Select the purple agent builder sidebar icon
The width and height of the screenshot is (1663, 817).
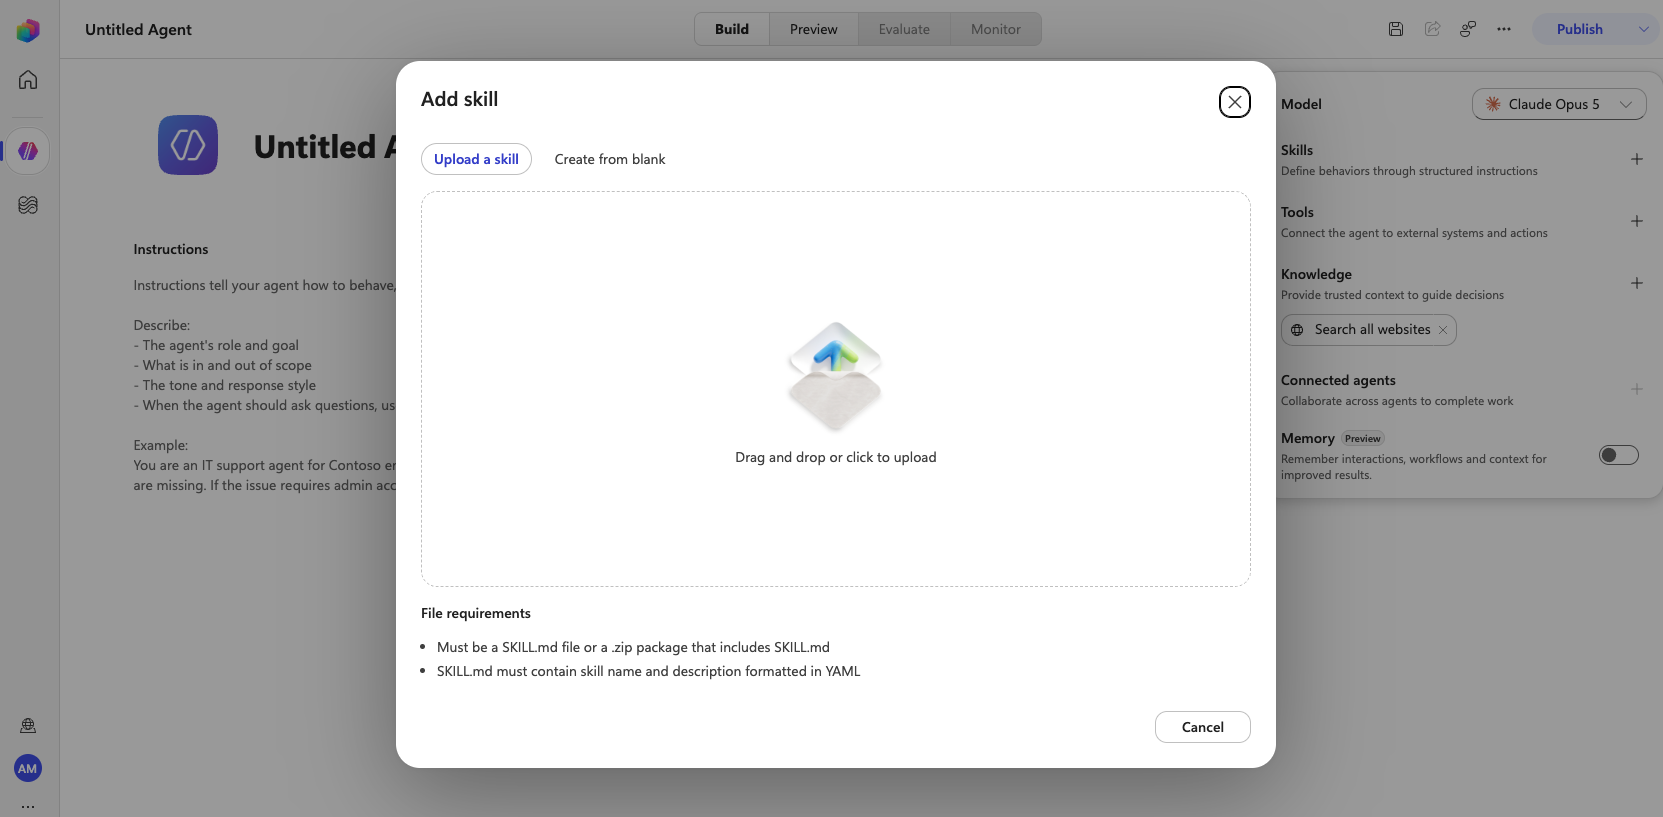pyautogui.click(x=28, y=151)
